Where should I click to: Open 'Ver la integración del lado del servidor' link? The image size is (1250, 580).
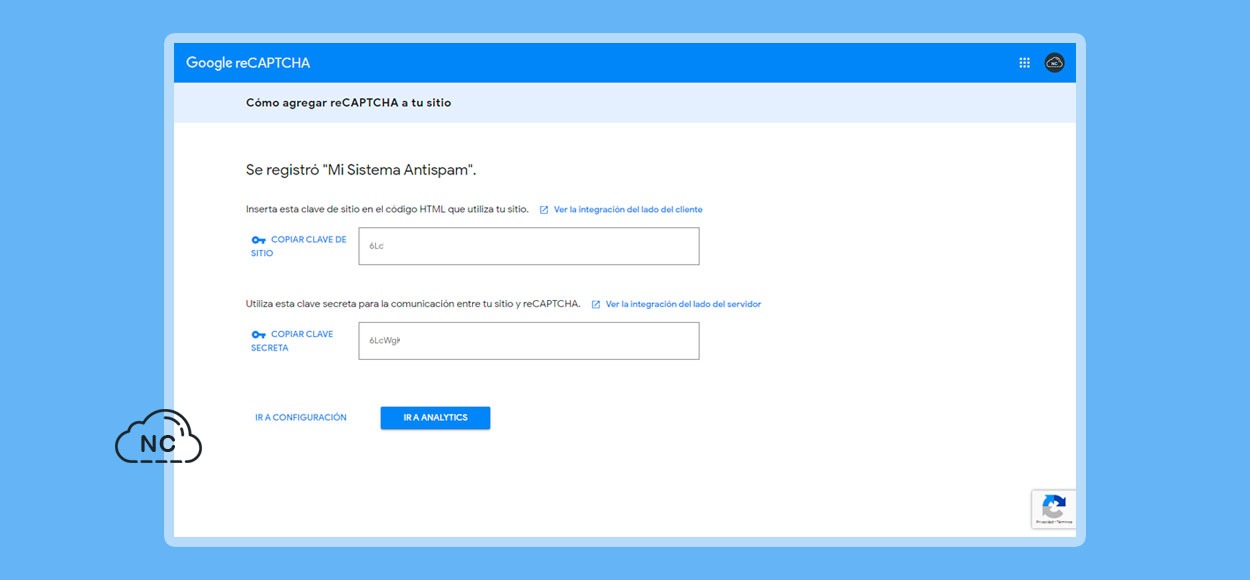point(683,304)
